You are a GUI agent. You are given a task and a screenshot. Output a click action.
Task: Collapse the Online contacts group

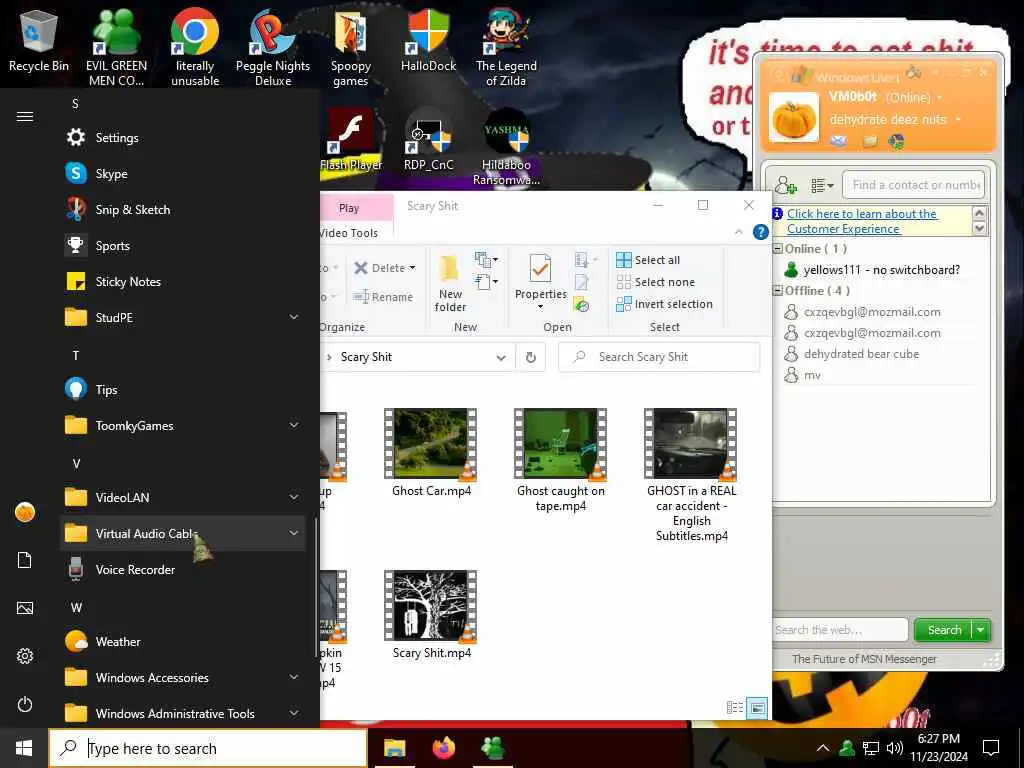pyautogui.click(x=778, y=249)
